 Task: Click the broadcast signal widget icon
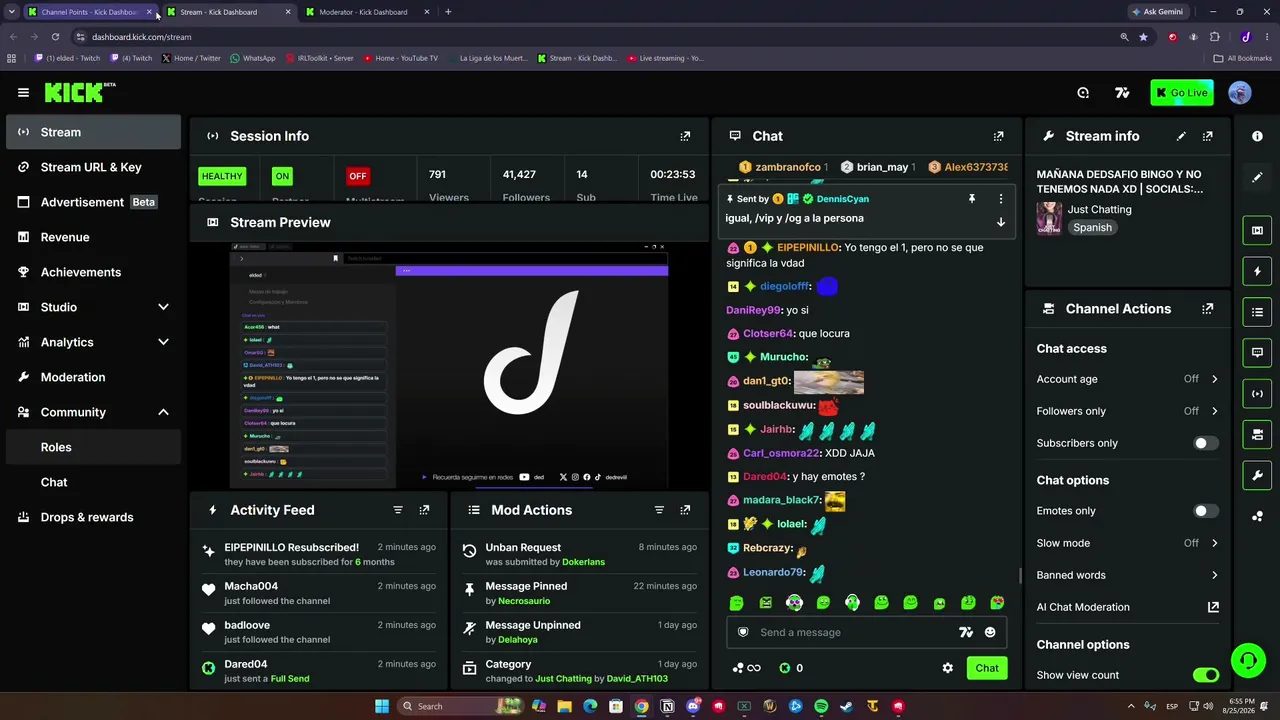1257,393
